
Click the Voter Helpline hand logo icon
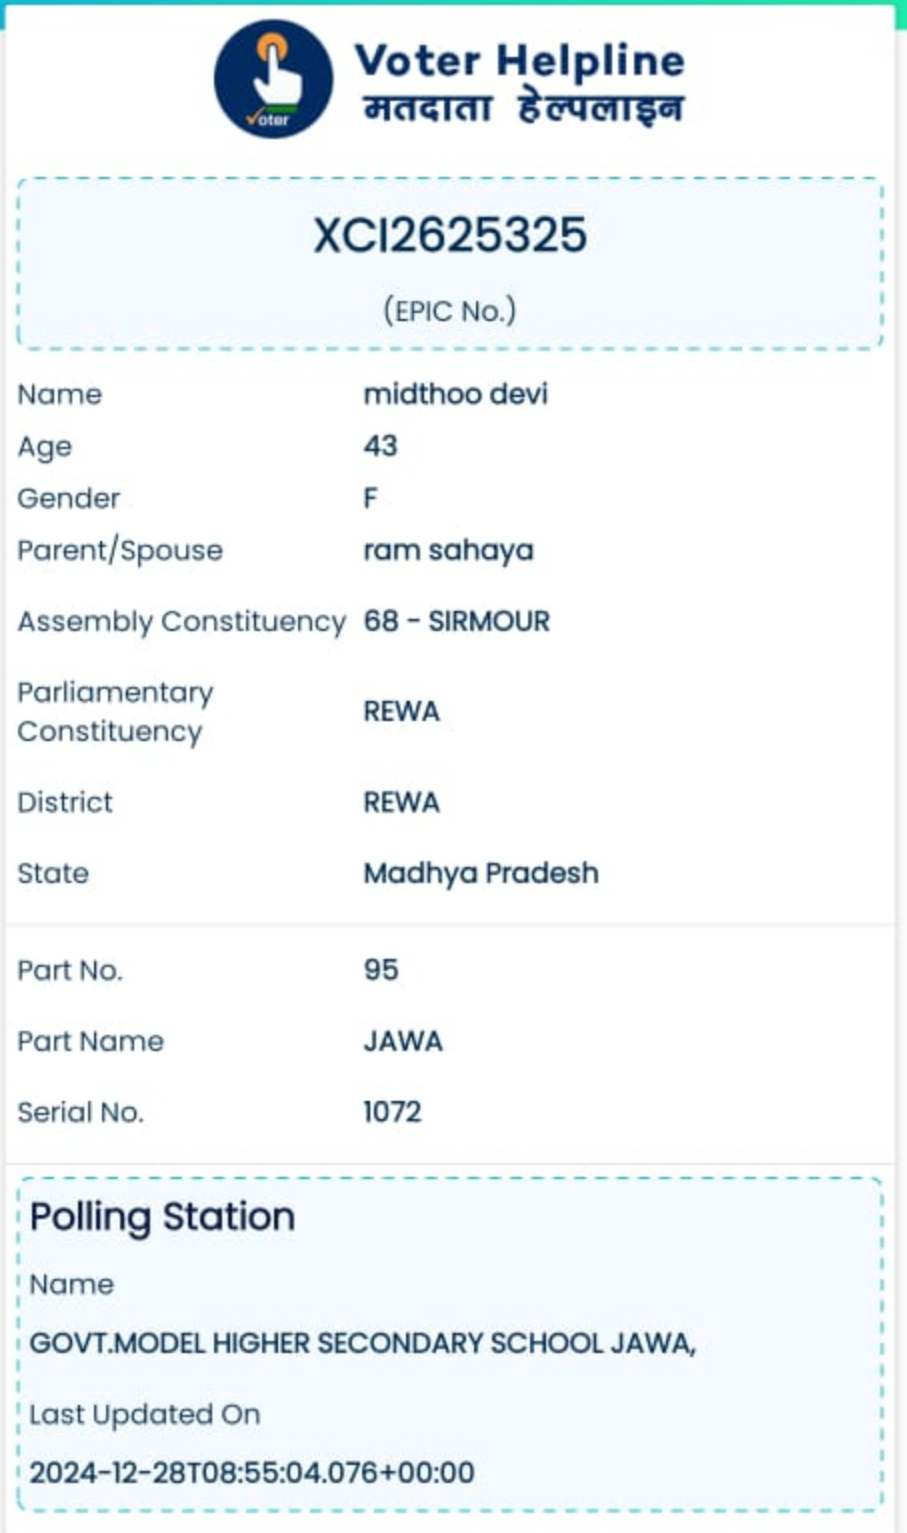pyautogui.click(x=273, y=79)
